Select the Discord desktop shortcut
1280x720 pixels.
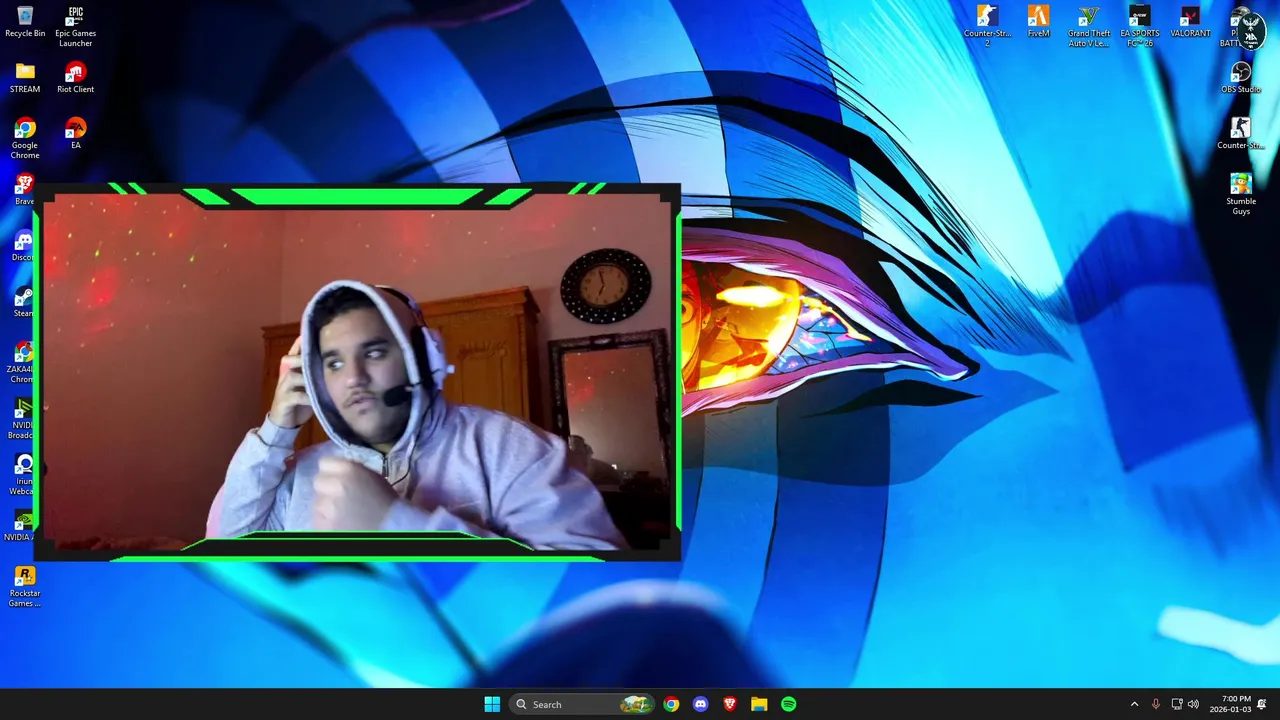pos(22,246)
